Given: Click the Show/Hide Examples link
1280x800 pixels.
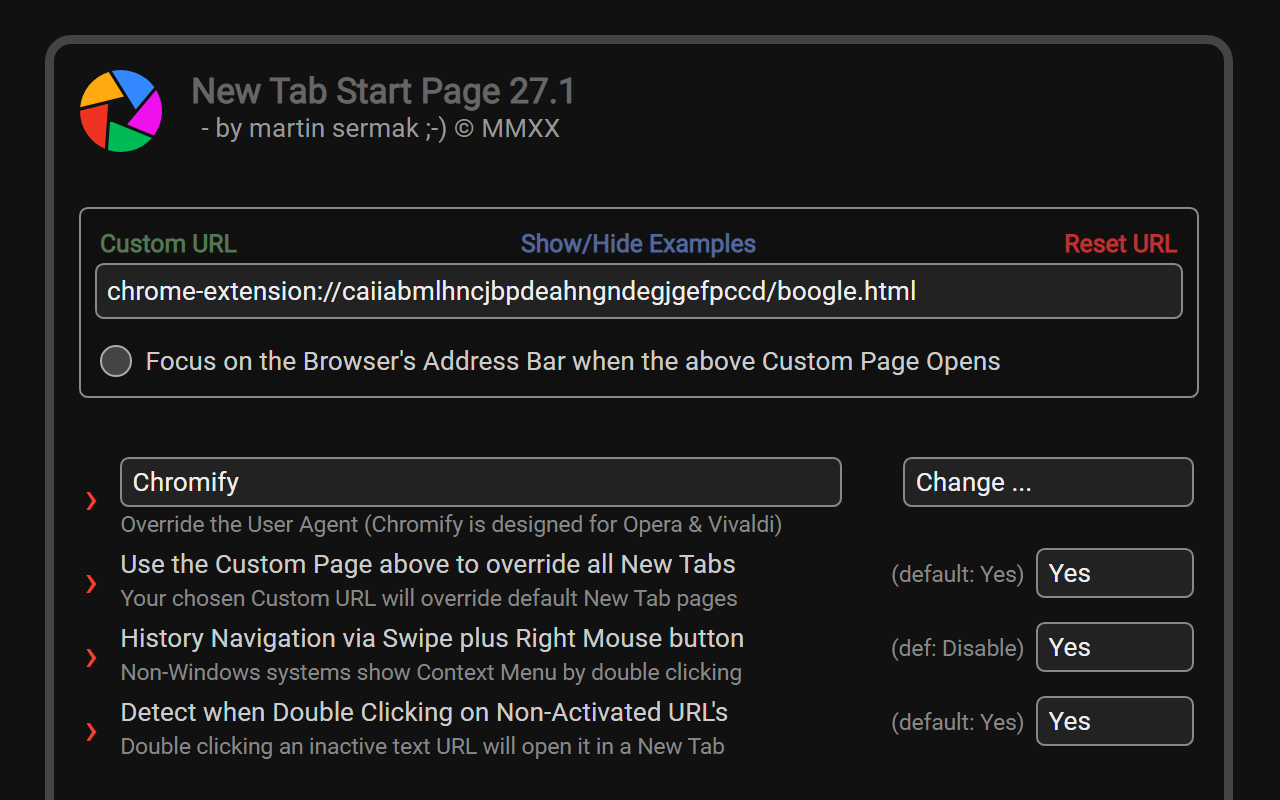Looking at the screenshot, I should [638, 244].
